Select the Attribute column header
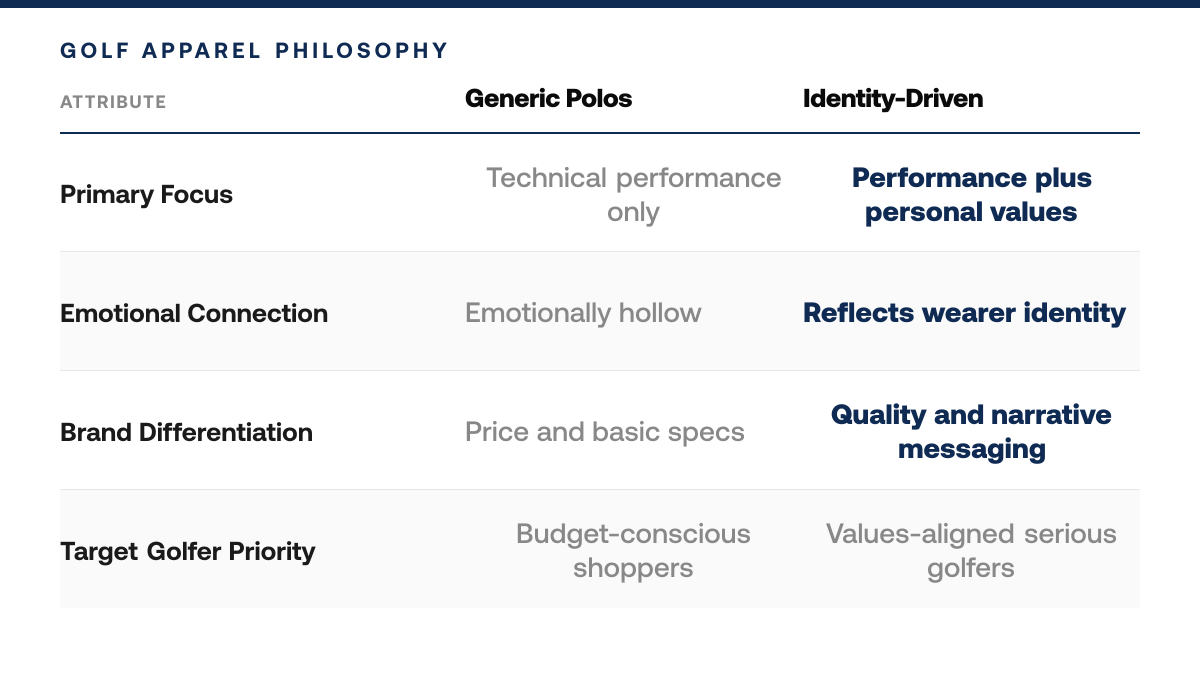The width and height of the screenshot is (1200, 675). point(113,102)
